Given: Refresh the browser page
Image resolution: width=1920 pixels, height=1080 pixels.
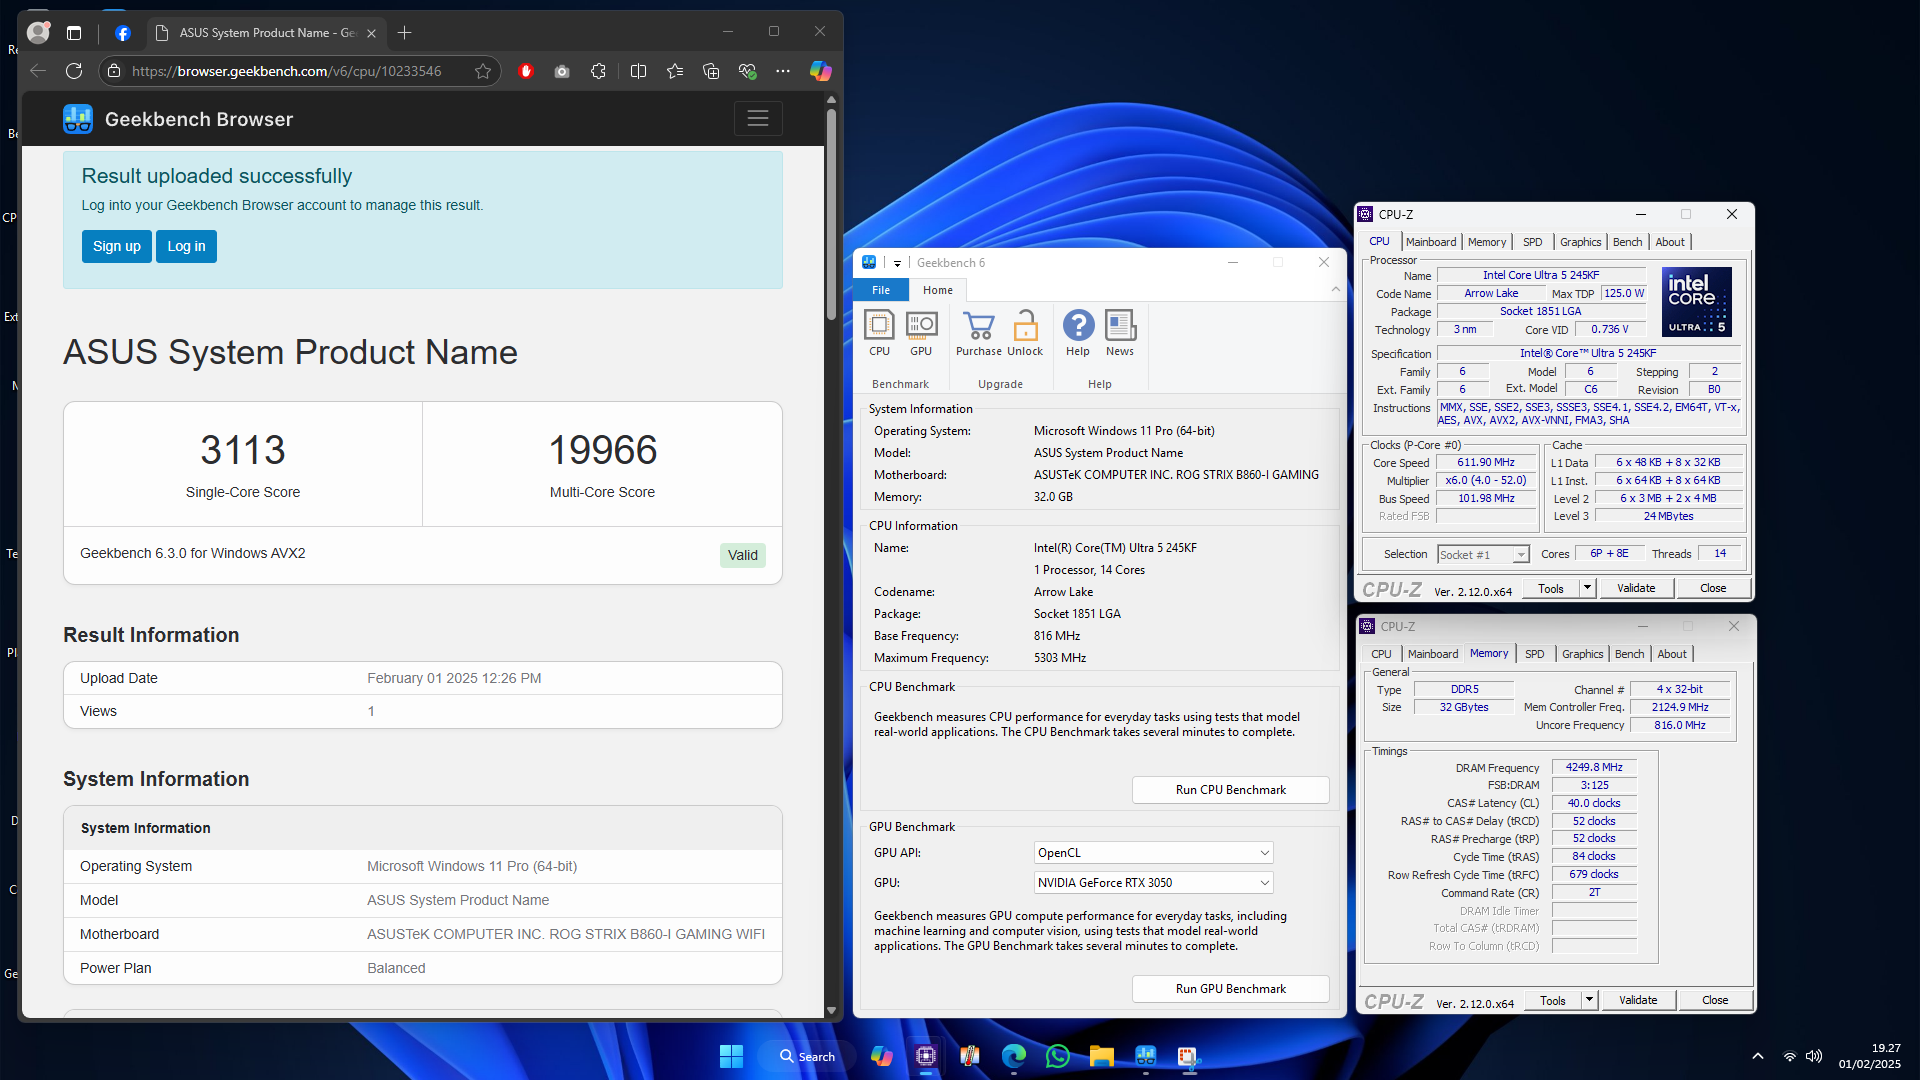Looking at the screenshot, I should (74, 71).
